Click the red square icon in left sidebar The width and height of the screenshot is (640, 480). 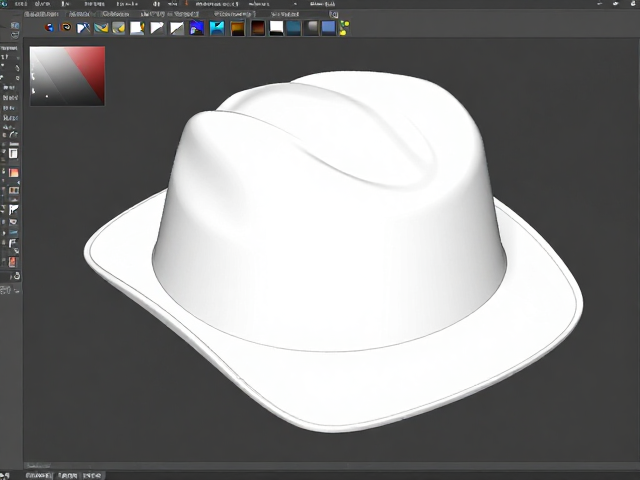[x=13, y=262]
